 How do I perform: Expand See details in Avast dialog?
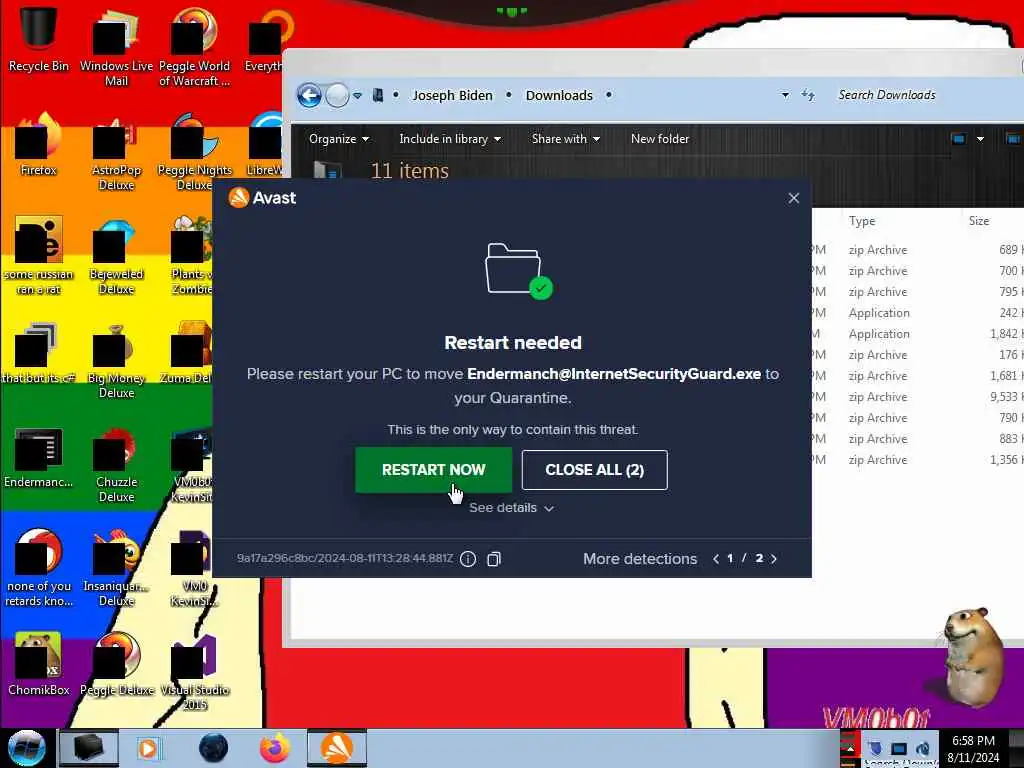coord(511,507)
